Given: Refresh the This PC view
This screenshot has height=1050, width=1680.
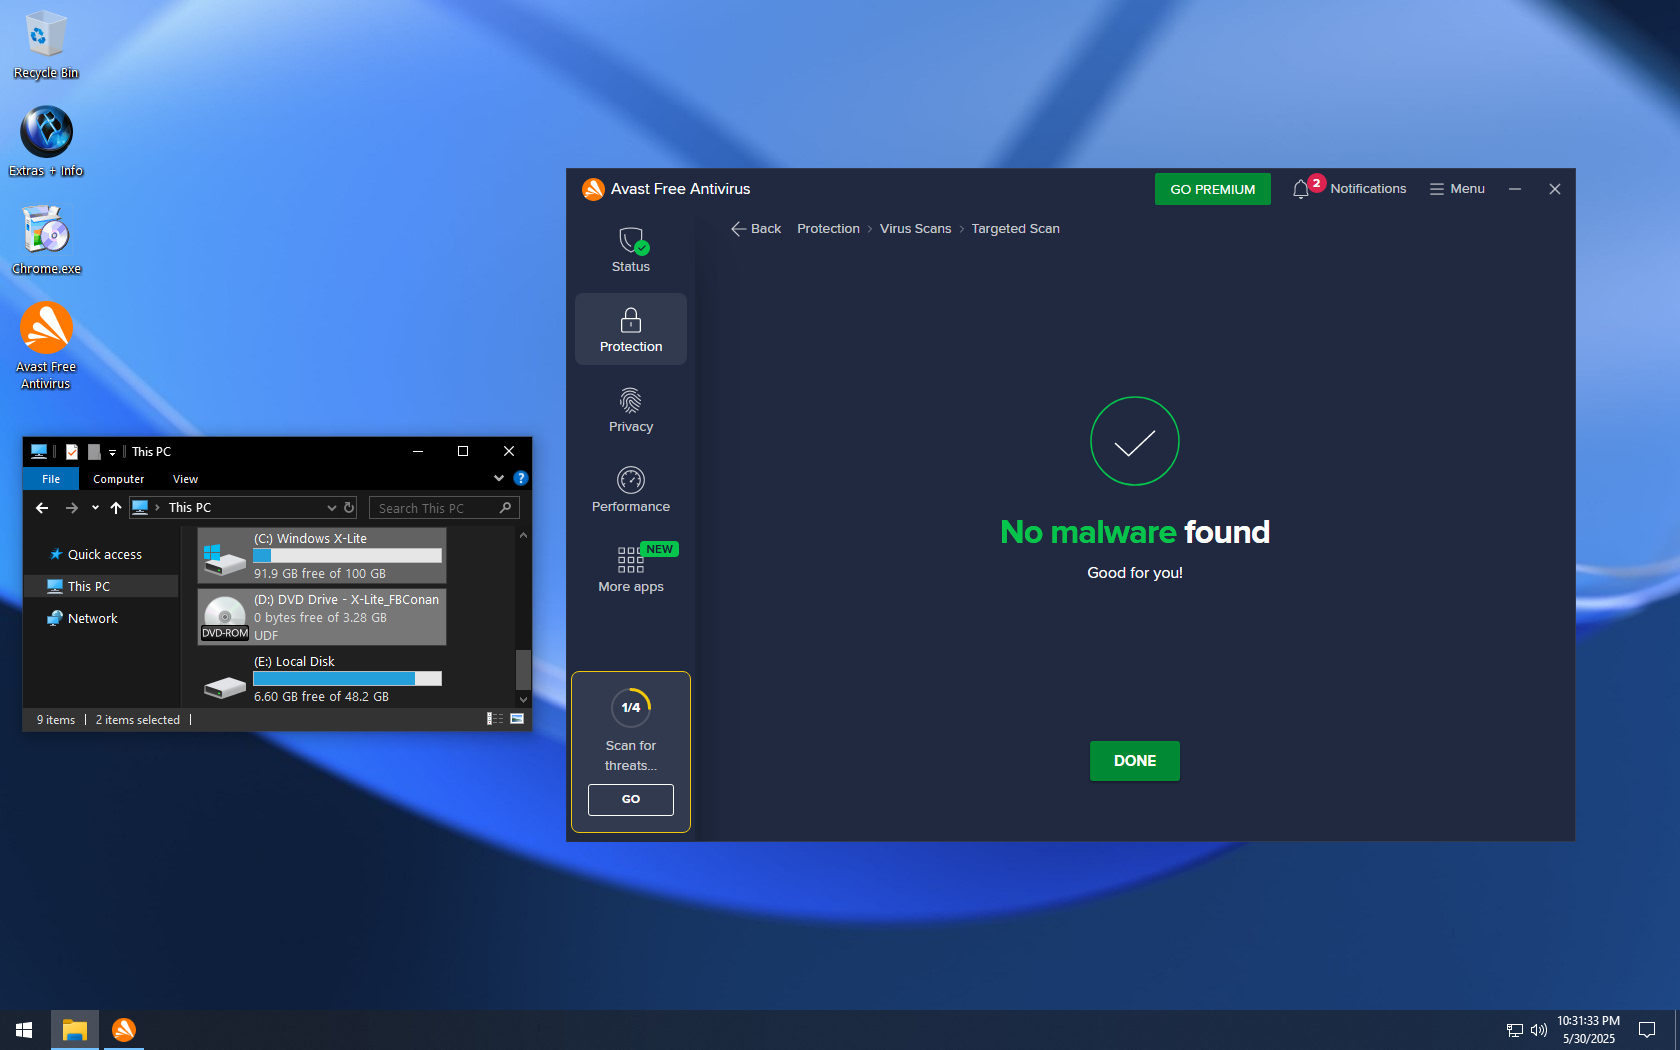Looking at the screenshot, I should 349,508.
